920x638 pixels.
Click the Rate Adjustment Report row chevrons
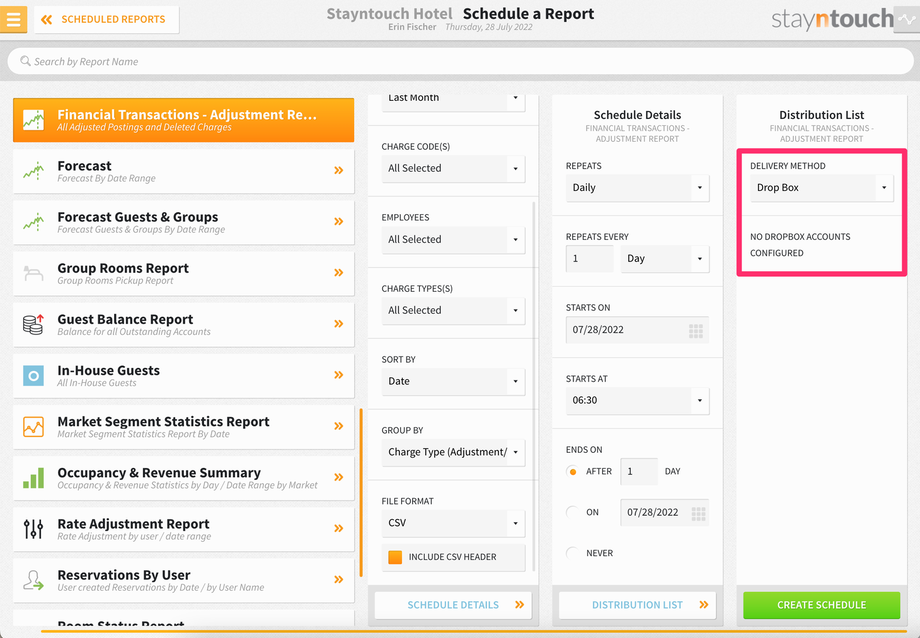[339, 528]
